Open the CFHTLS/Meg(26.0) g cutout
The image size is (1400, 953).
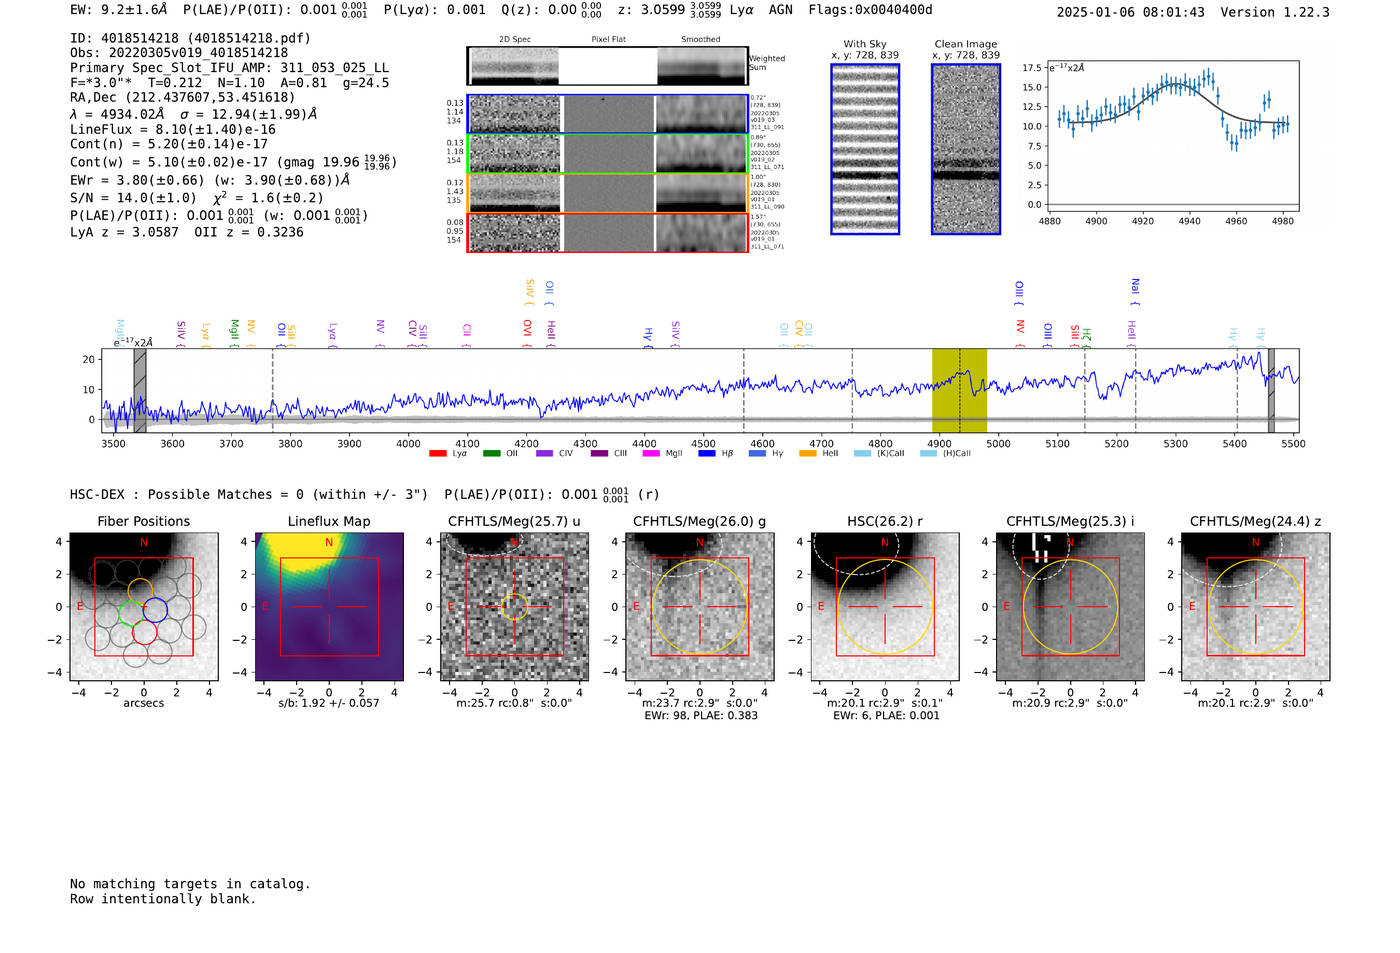coord(699,607)
